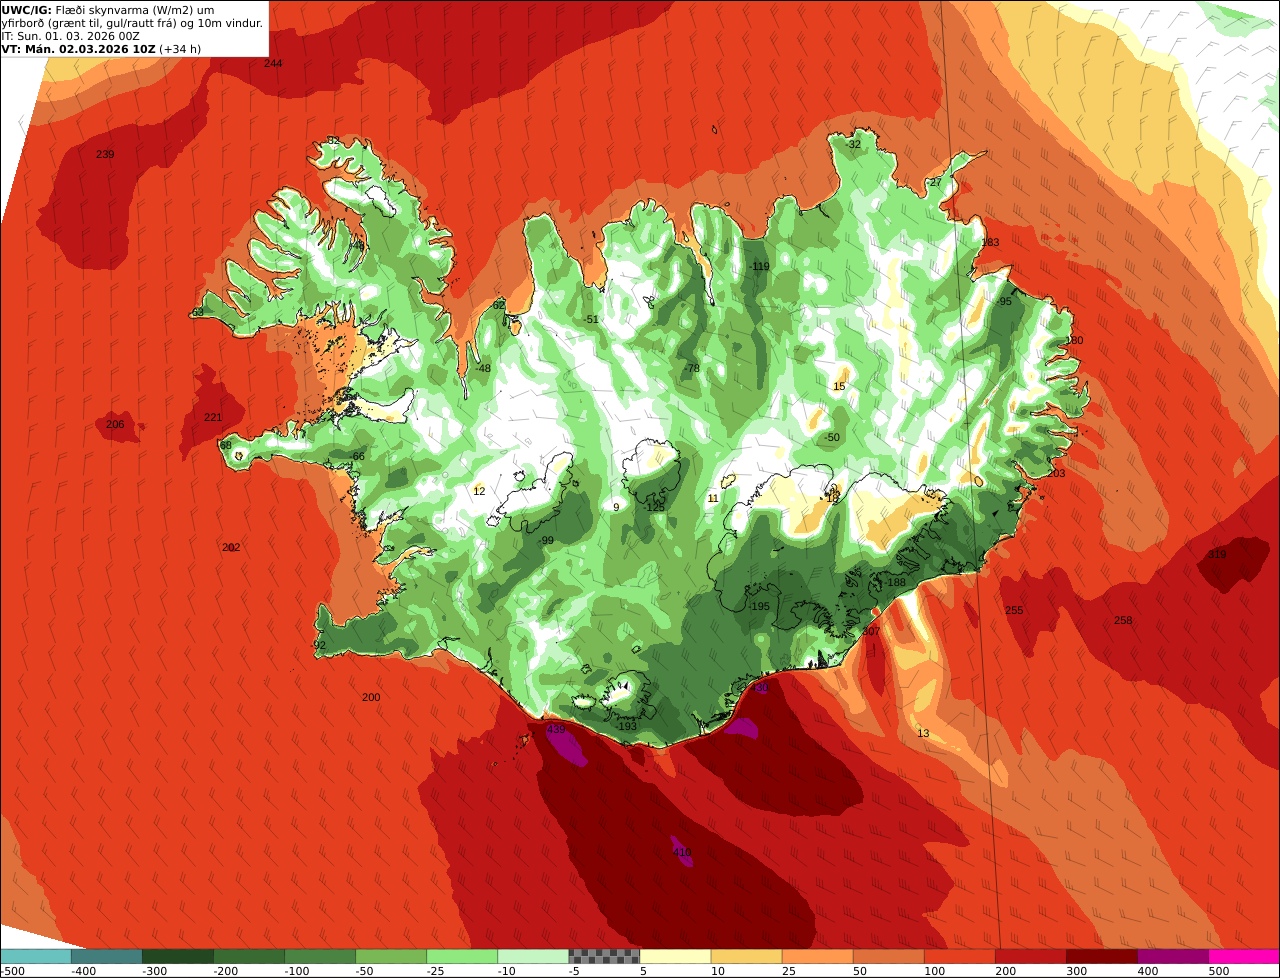Pick the palest green -10 to -5 legend swatch
1280x978 pixels.
(x=533, y=957)
